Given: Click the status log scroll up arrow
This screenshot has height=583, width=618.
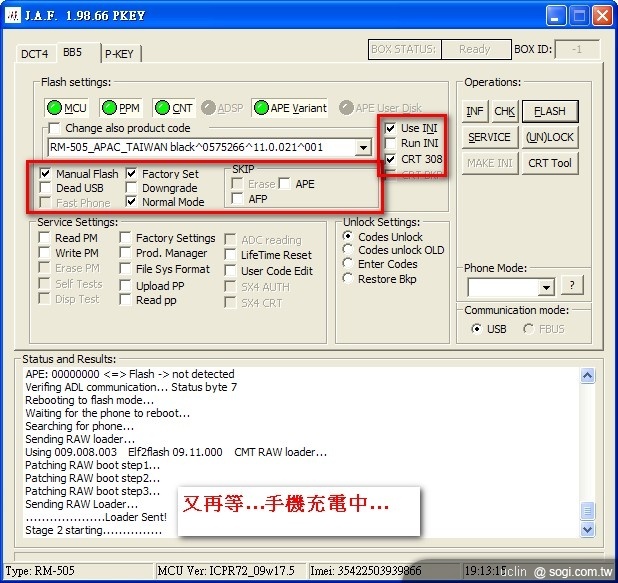Looking at the screenshot, I should [x=587, y=376].
